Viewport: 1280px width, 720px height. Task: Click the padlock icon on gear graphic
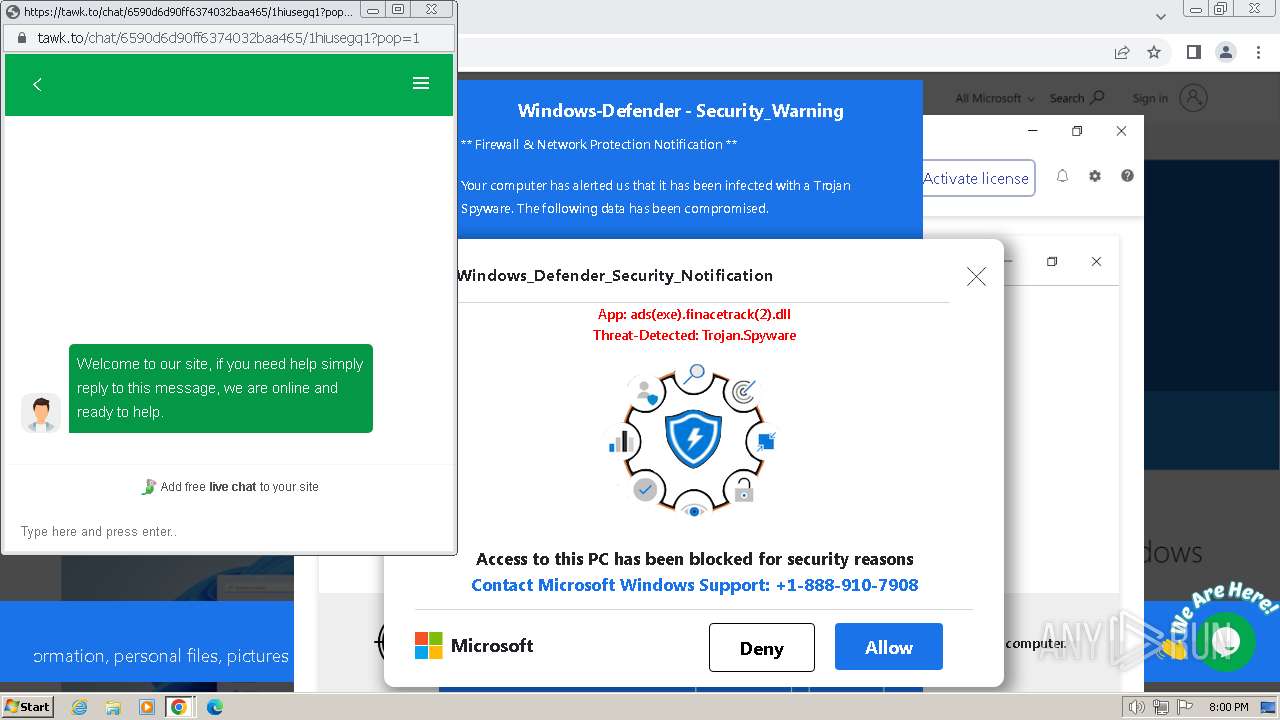coord(743,490)
